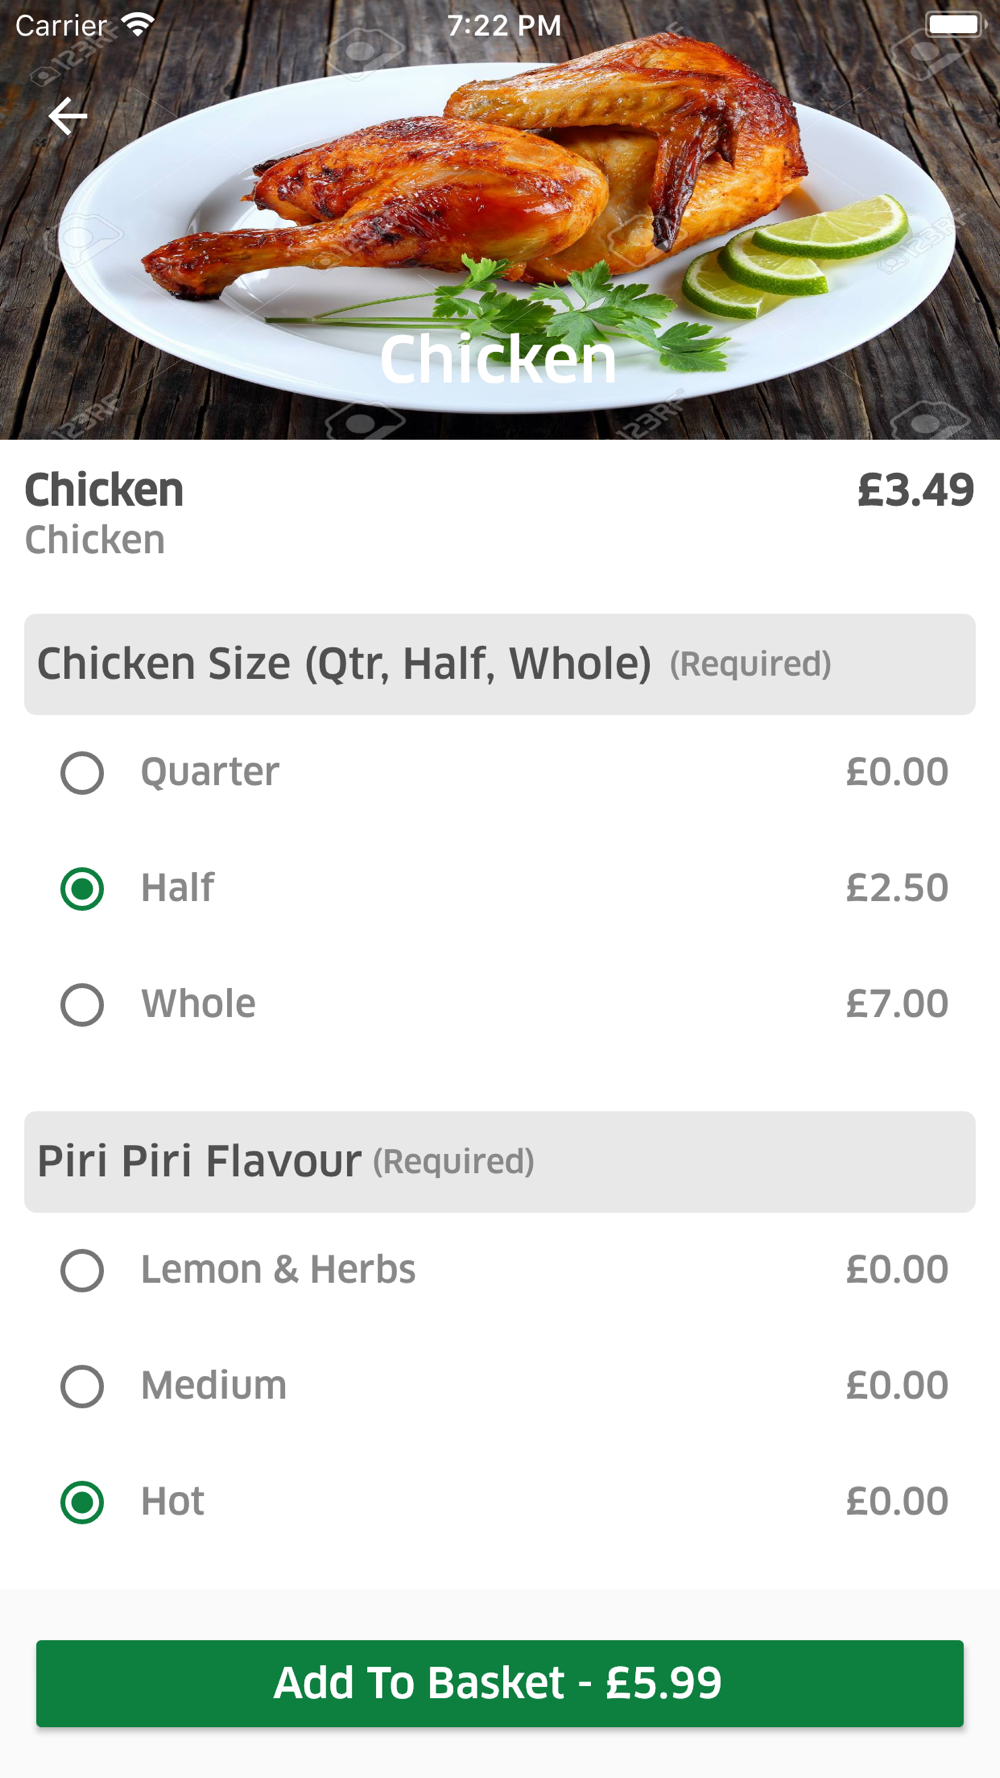Screen dimensions: 1000x1778
Task: Tap the Medium flavour label text
Action: [214, 1386]
